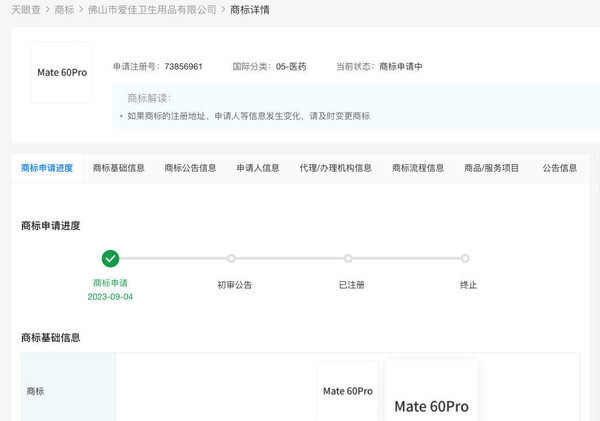
Task: Click the 终止 progress step marker
Action: [465, 259]
